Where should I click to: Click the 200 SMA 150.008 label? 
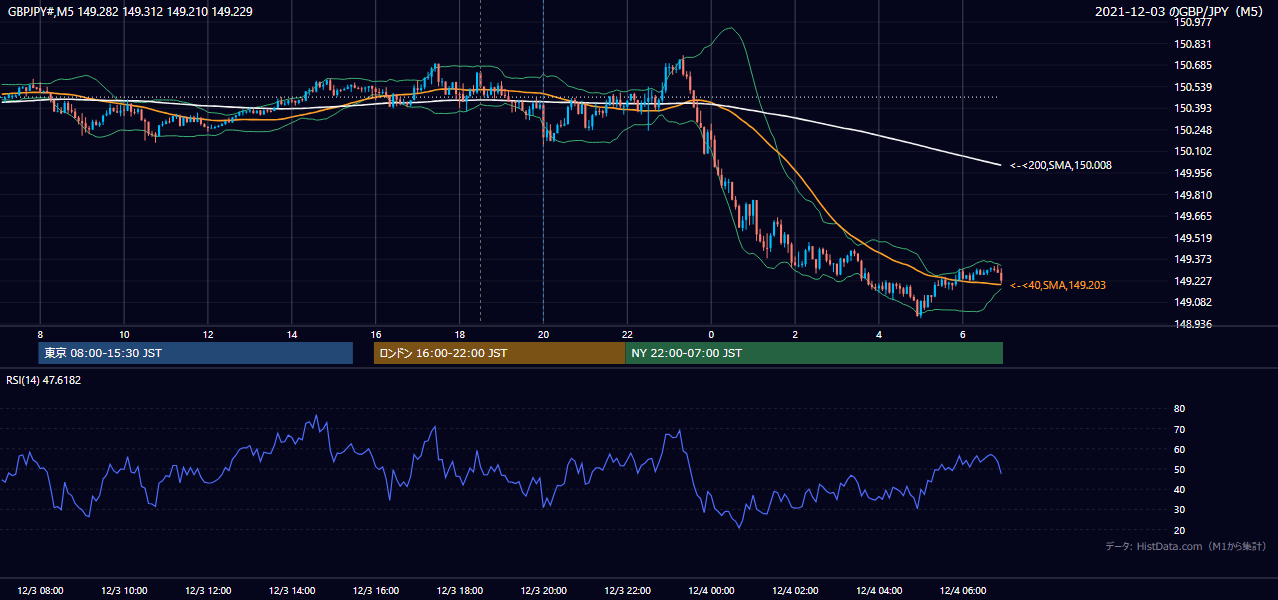coord(1060,165)
